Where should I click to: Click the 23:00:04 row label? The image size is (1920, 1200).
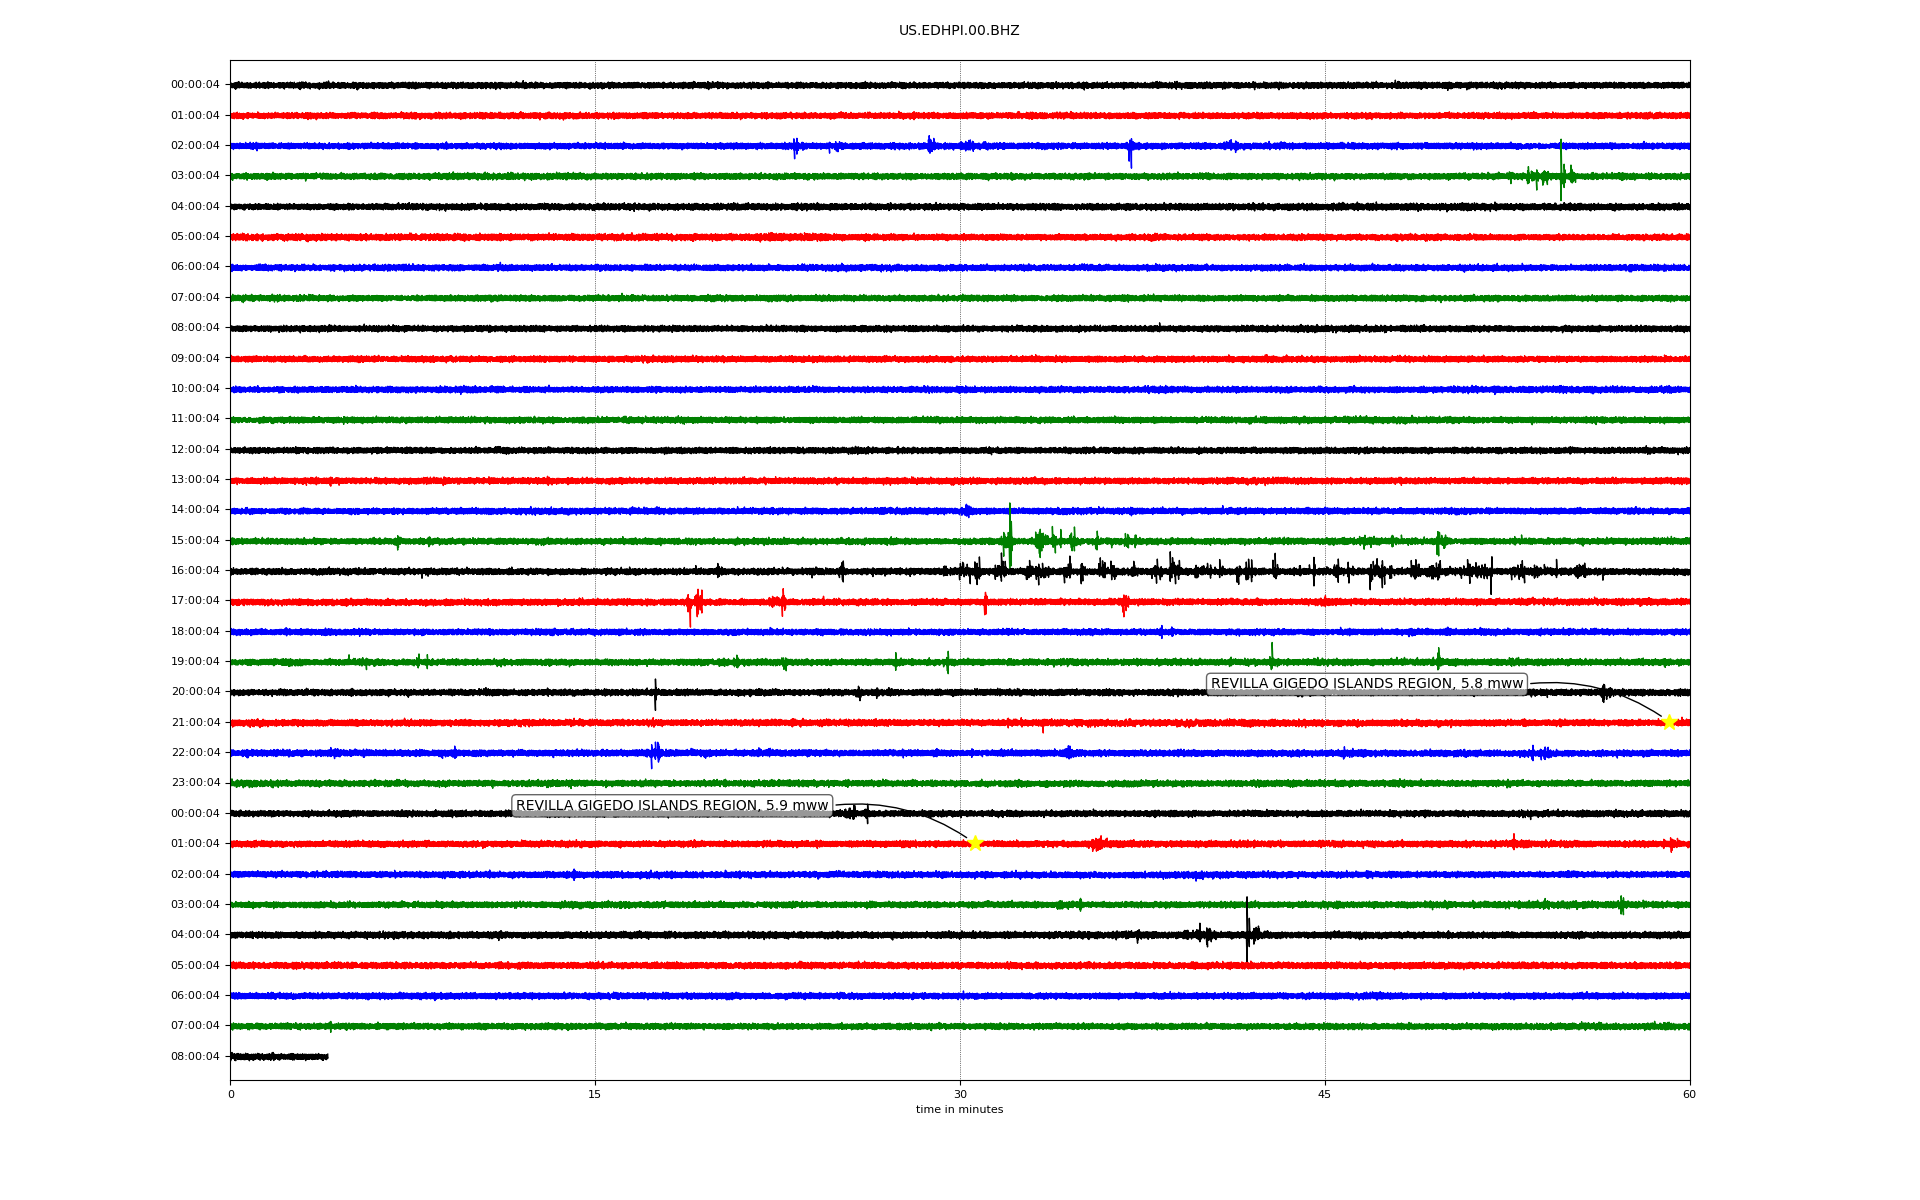[195, 783]
